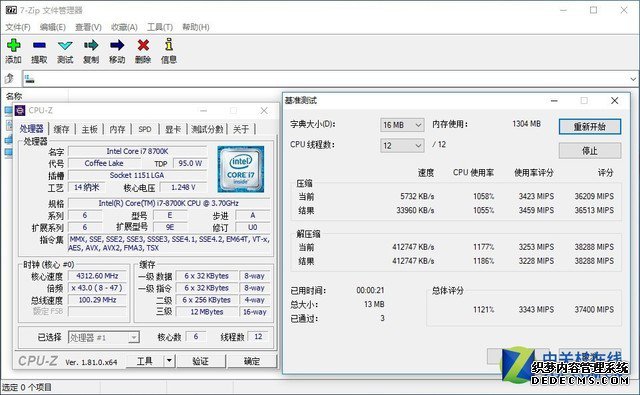Switch to CPU-Z Cache (缓存) tab

61,129
